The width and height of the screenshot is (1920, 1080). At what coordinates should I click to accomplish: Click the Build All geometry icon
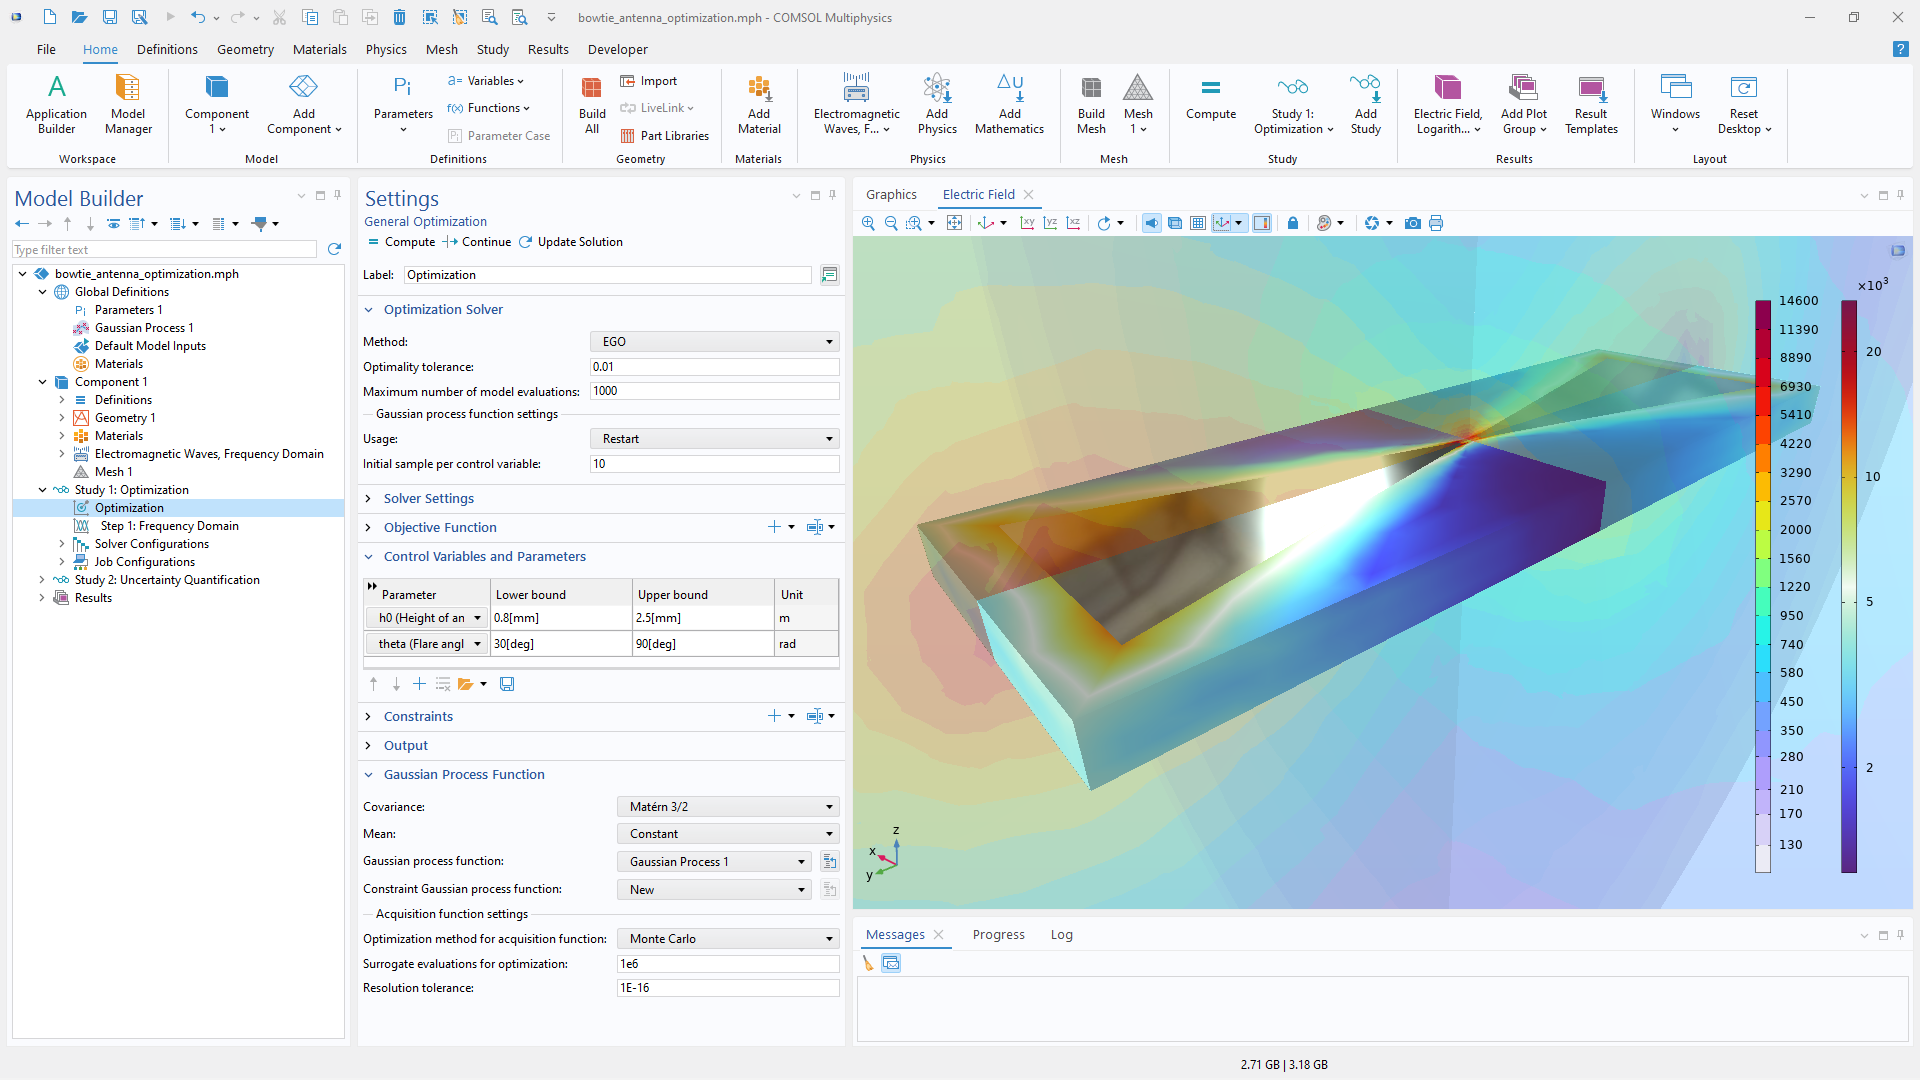592,104
